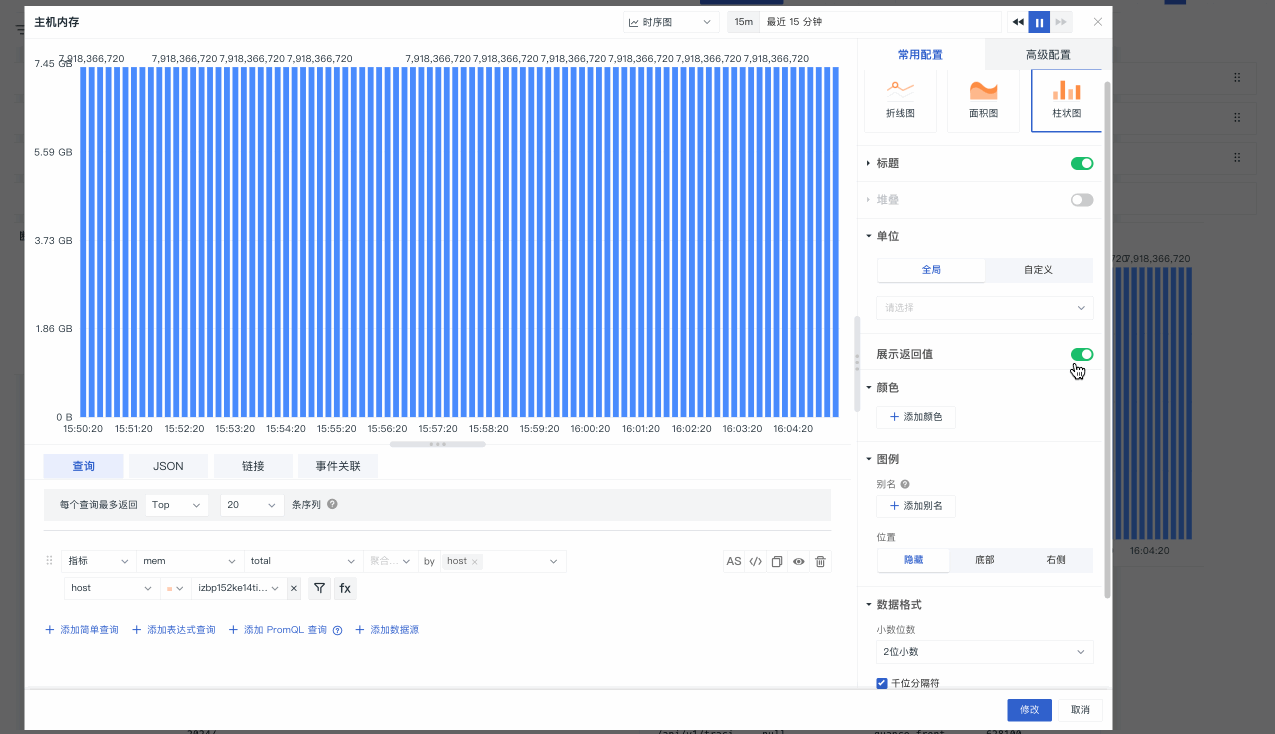Pick the 折线图 line chart icon
This screenshot has width=1275, height=734.
click(x=900, y=90)
